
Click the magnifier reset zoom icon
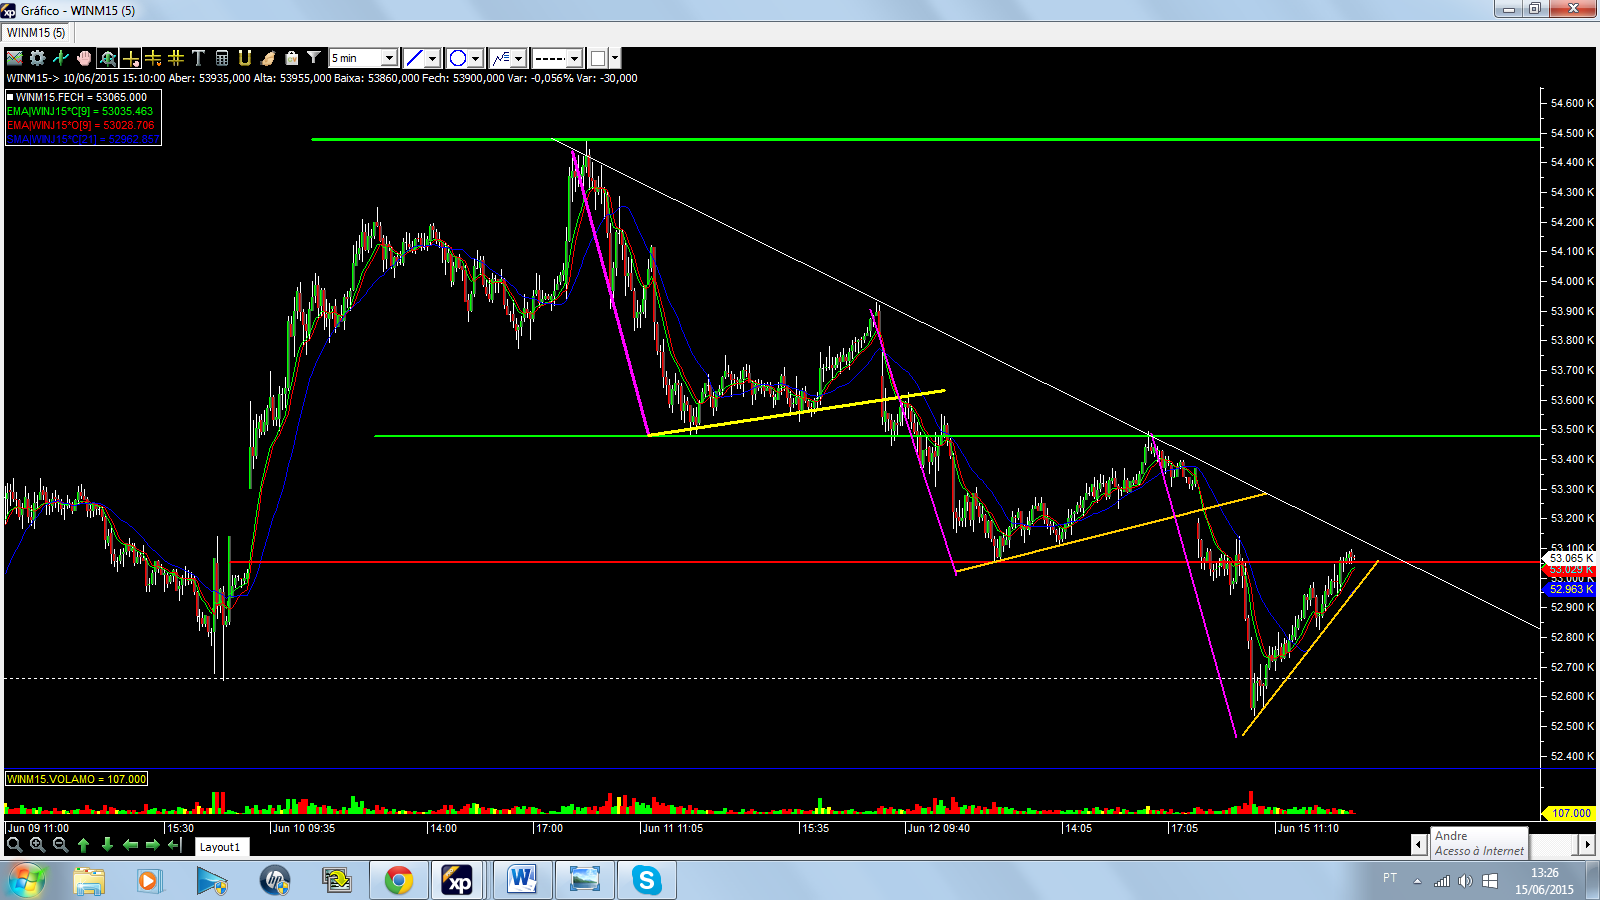click(x=14, y=845)
